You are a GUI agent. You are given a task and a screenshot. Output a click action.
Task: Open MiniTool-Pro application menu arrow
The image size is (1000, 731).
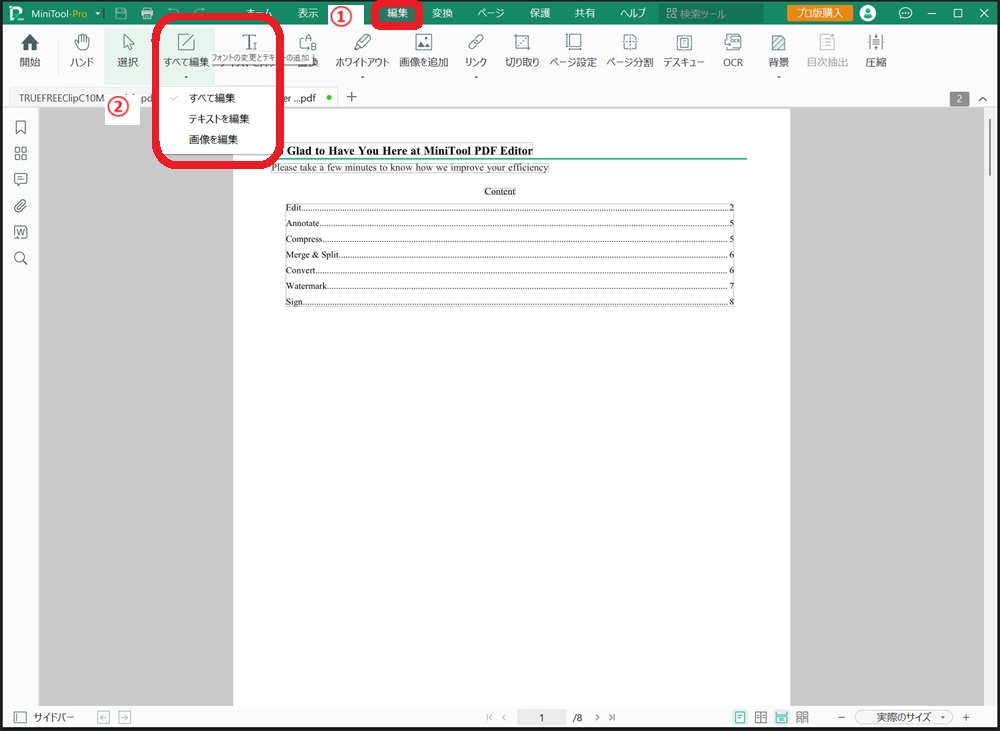(98, 13)
